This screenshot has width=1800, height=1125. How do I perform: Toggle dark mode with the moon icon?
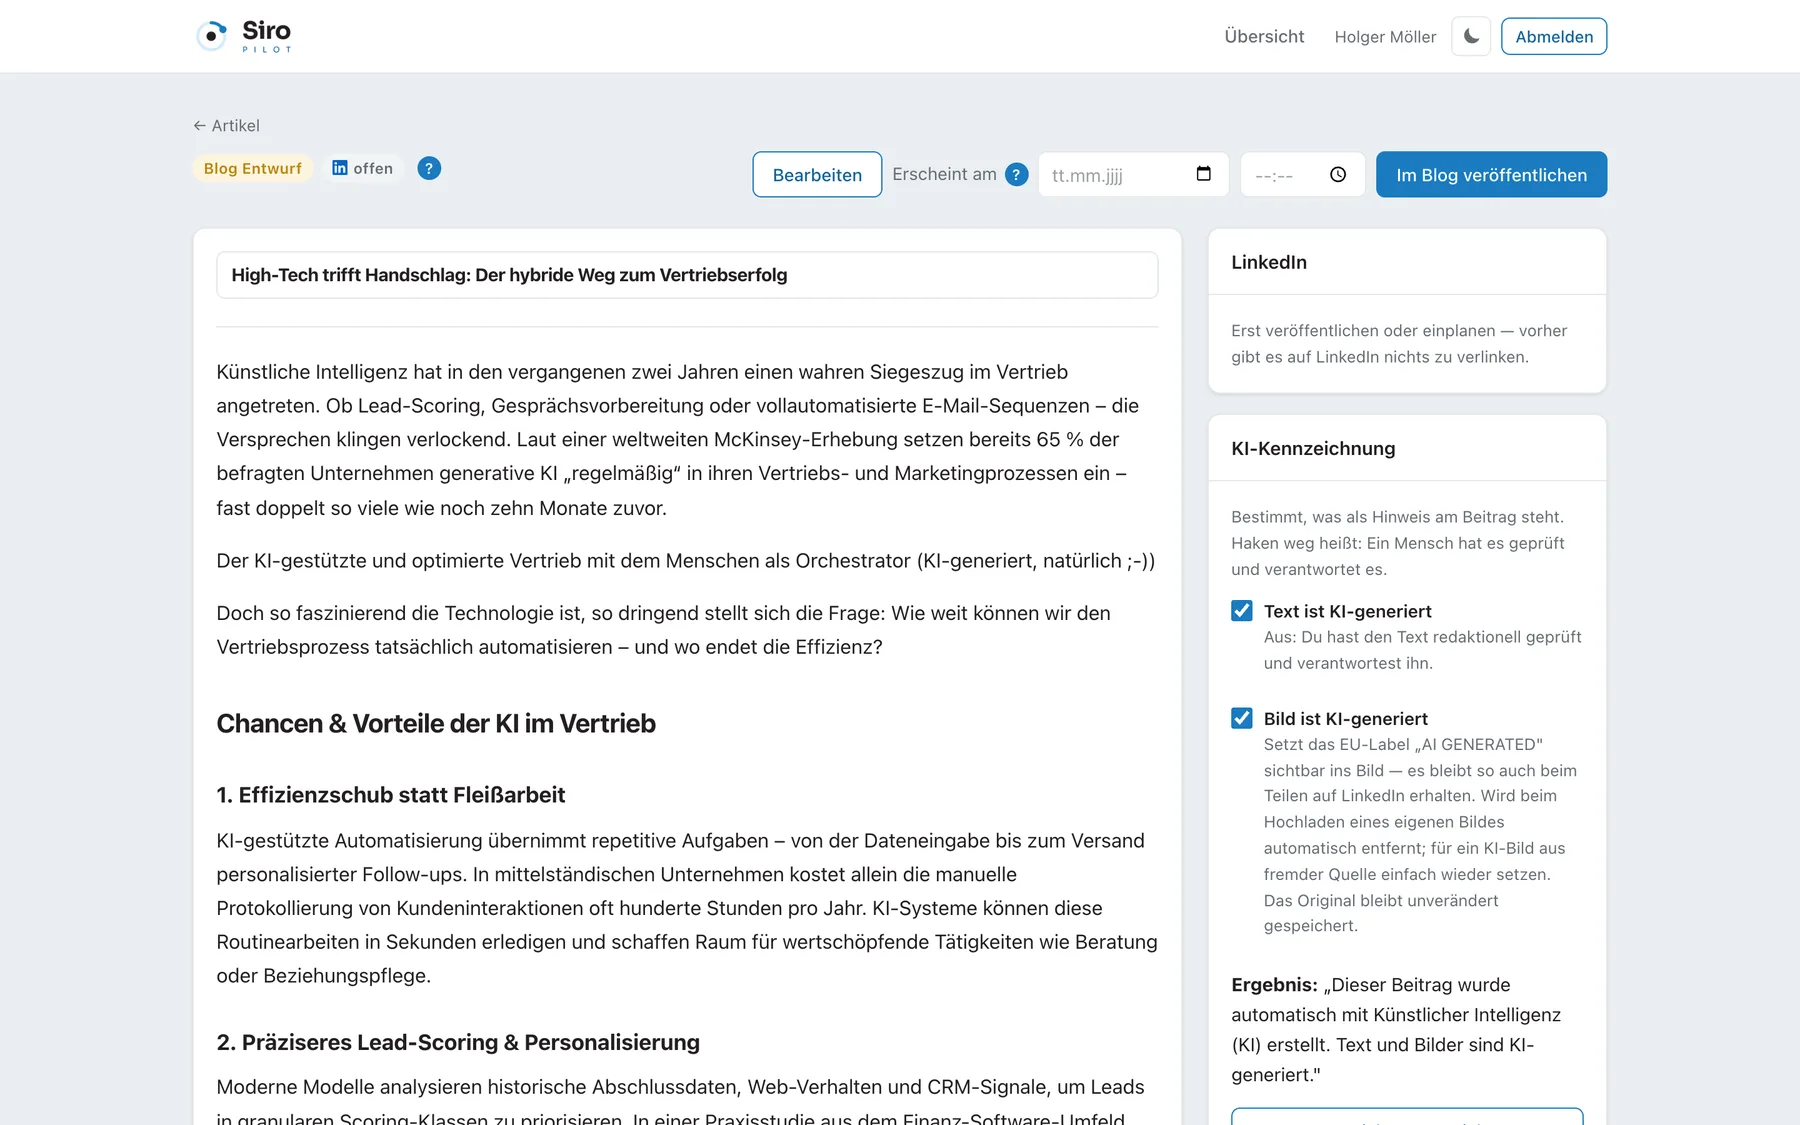(x=1471, y=36)
